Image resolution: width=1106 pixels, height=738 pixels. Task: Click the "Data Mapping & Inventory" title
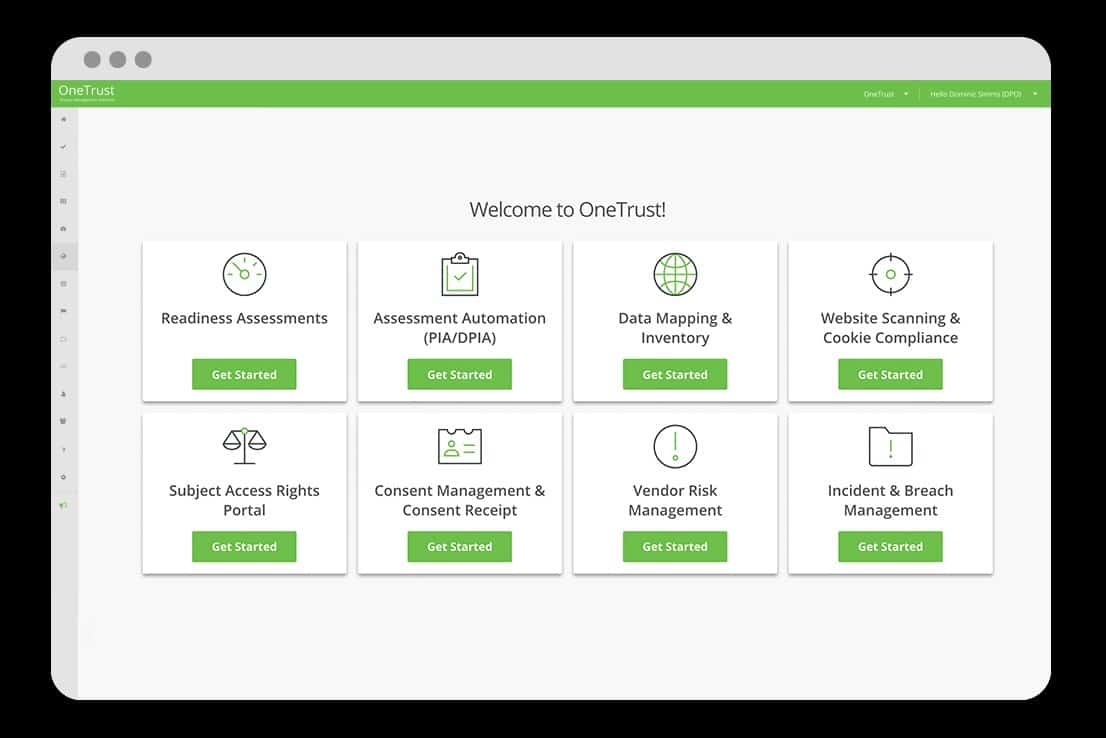click(x=675, y=328)
